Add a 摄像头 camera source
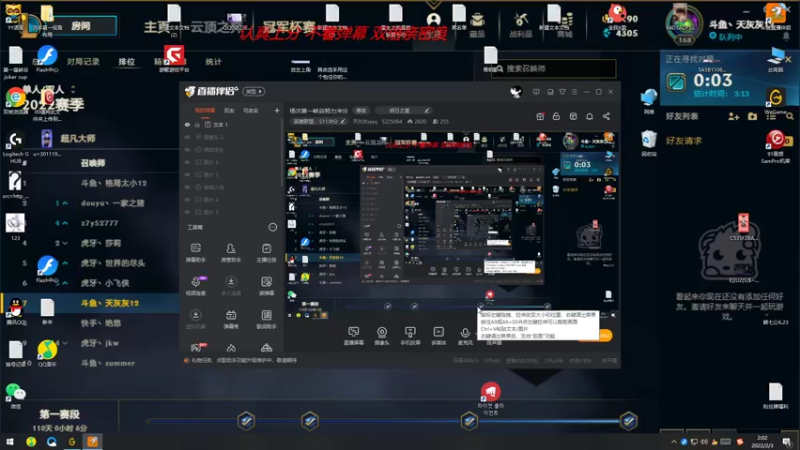Image resolution: width=800 pixels, height=450 pixels. click(x=382, y=336)
